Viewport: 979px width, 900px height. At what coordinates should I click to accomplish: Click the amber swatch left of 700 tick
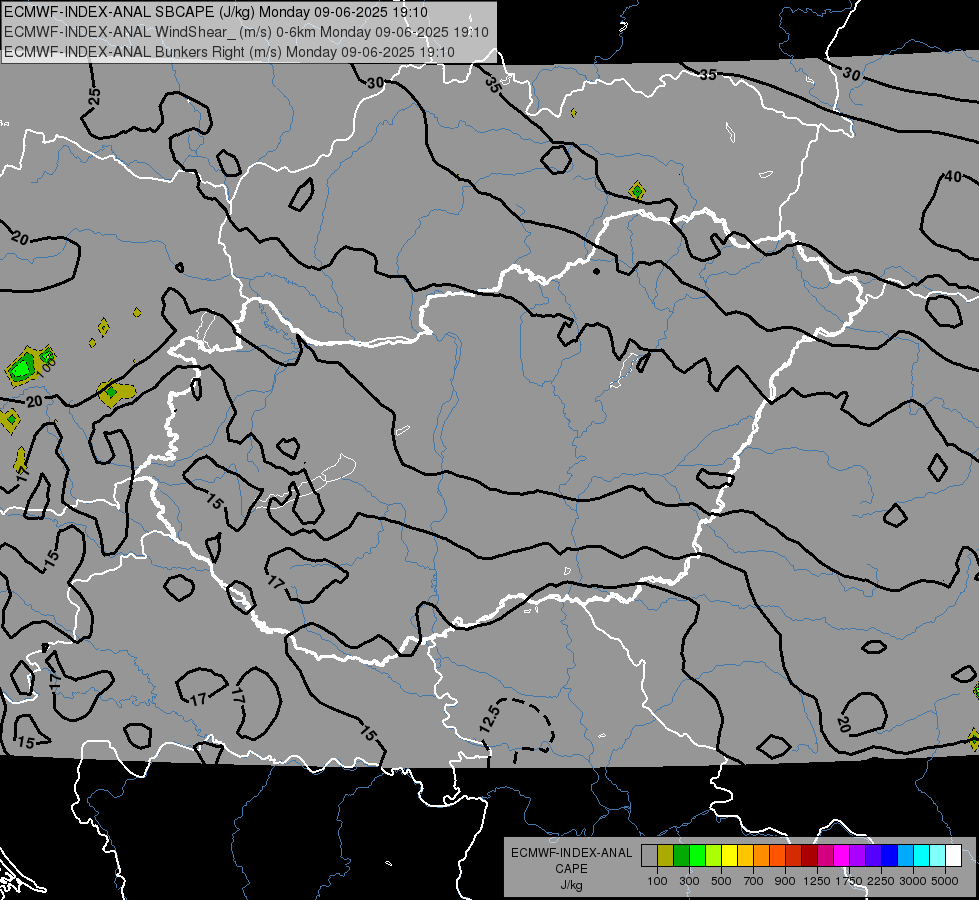click(x=745, y=855)
